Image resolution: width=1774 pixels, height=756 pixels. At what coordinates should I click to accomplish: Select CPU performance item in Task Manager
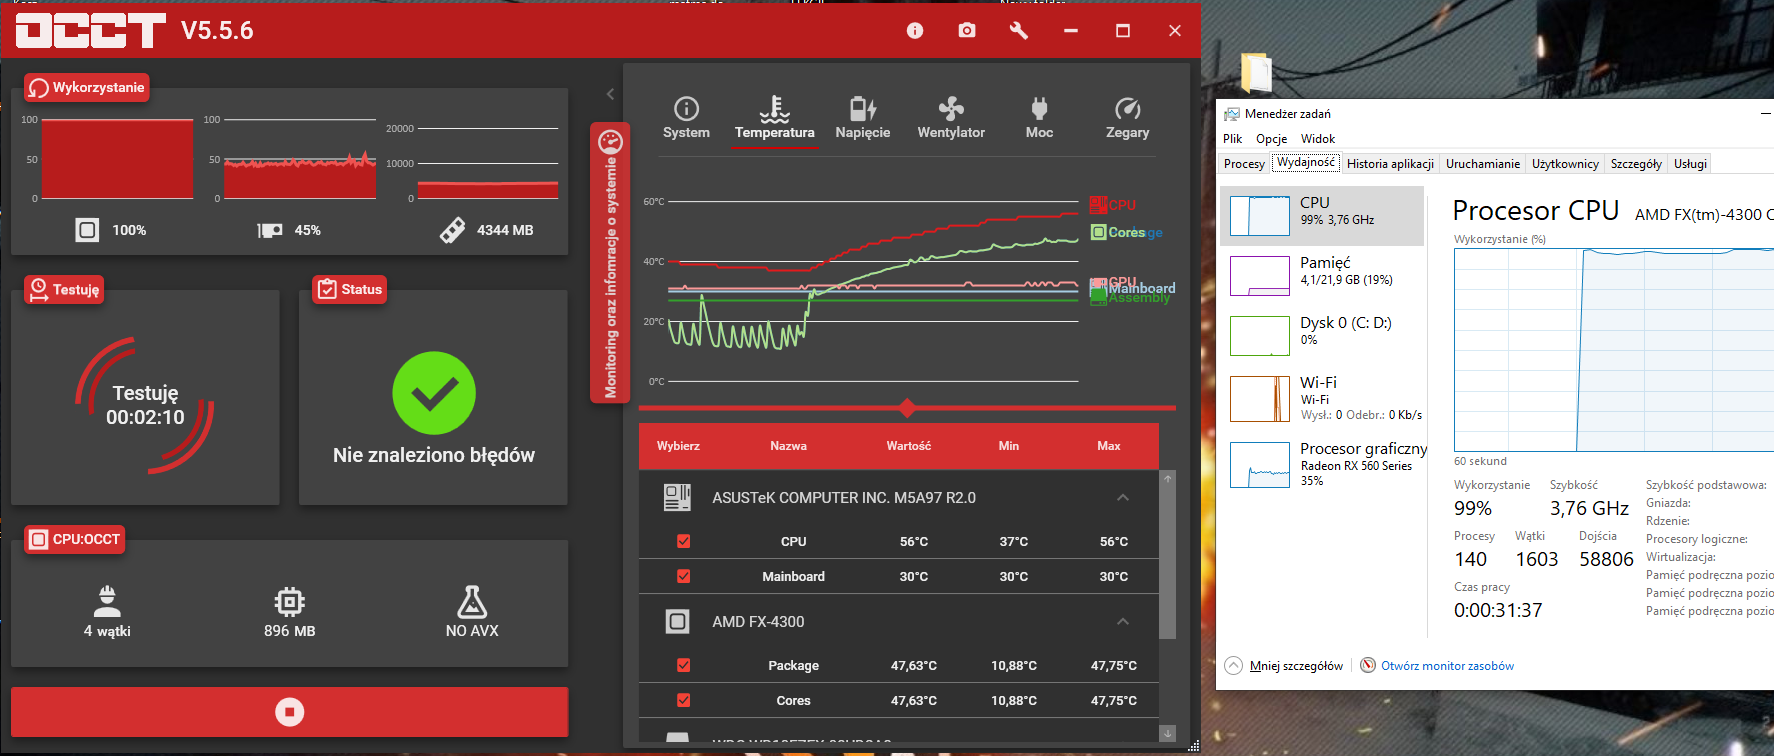click(1322, 216)
